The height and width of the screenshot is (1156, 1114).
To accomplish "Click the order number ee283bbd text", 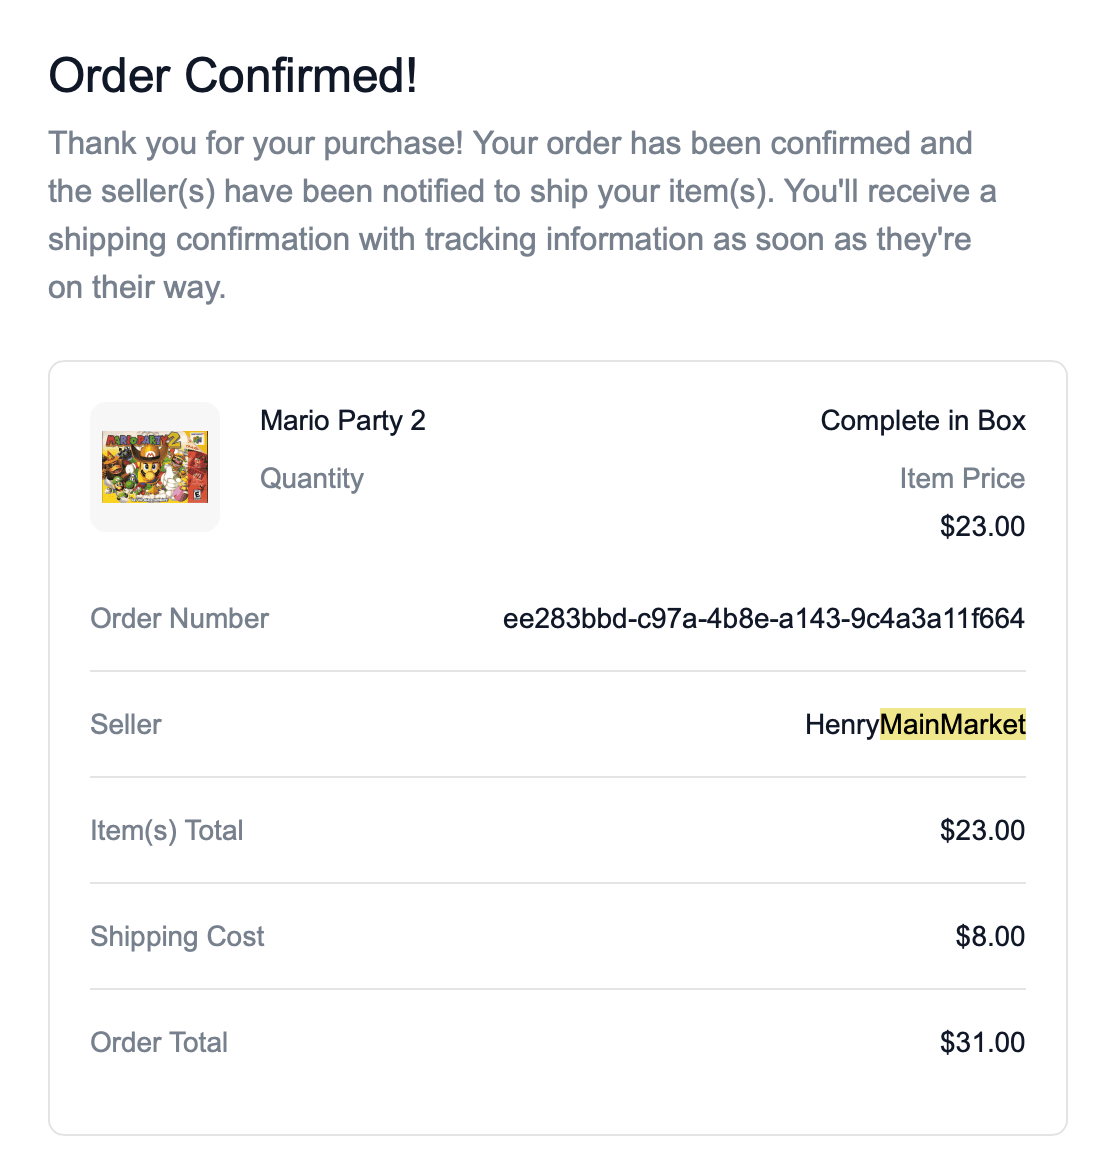I will 763,618.
